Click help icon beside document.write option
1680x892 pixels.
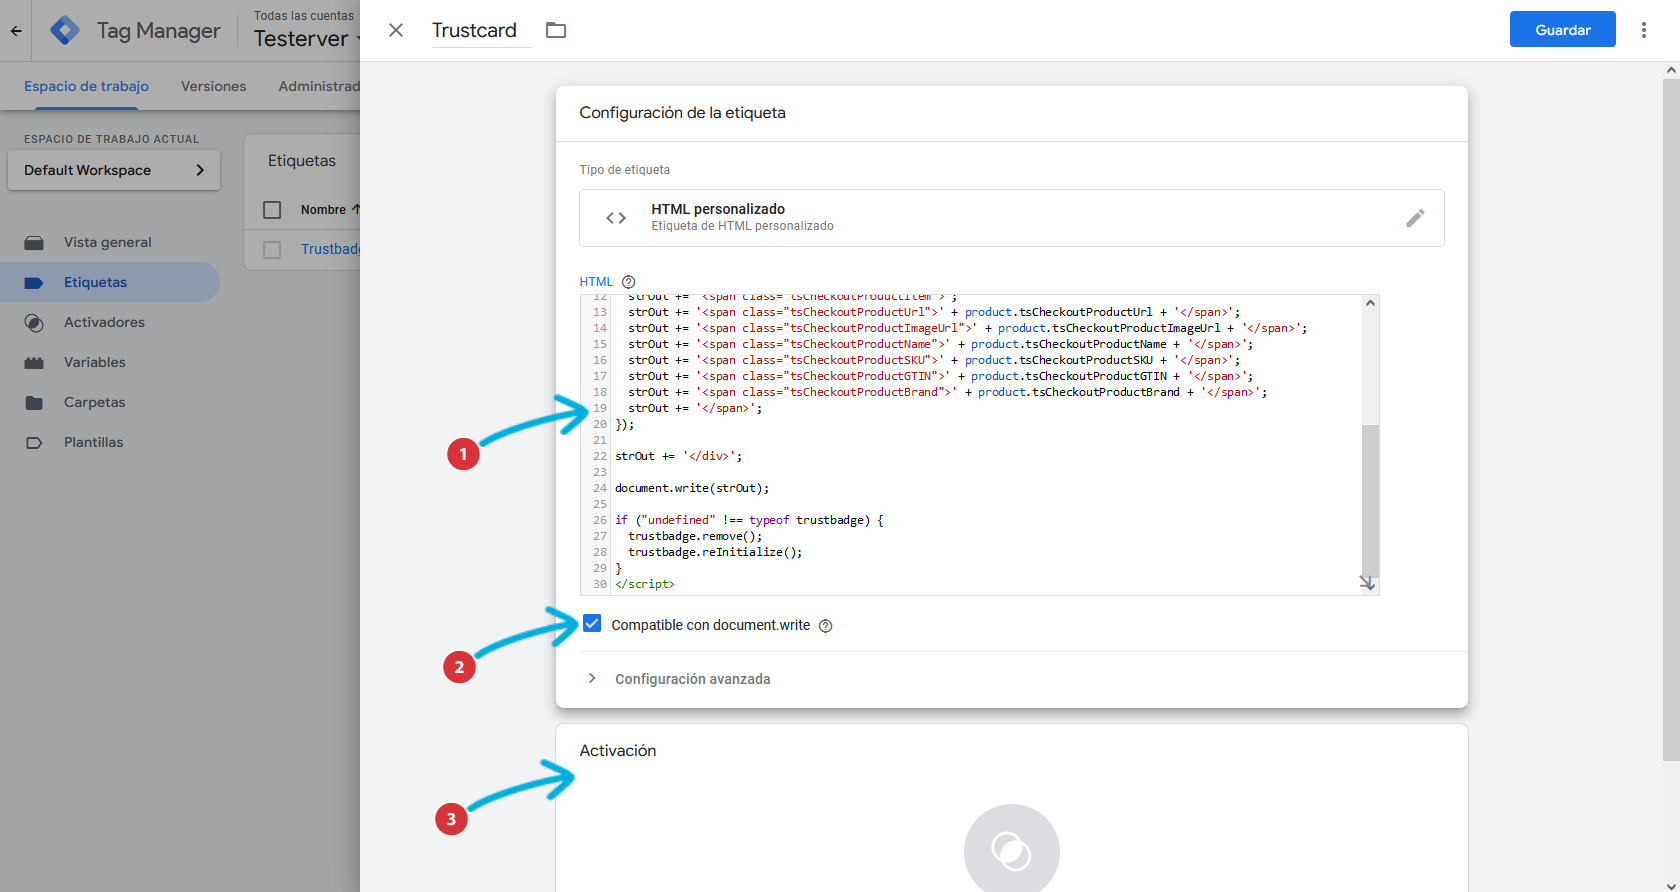825,626
